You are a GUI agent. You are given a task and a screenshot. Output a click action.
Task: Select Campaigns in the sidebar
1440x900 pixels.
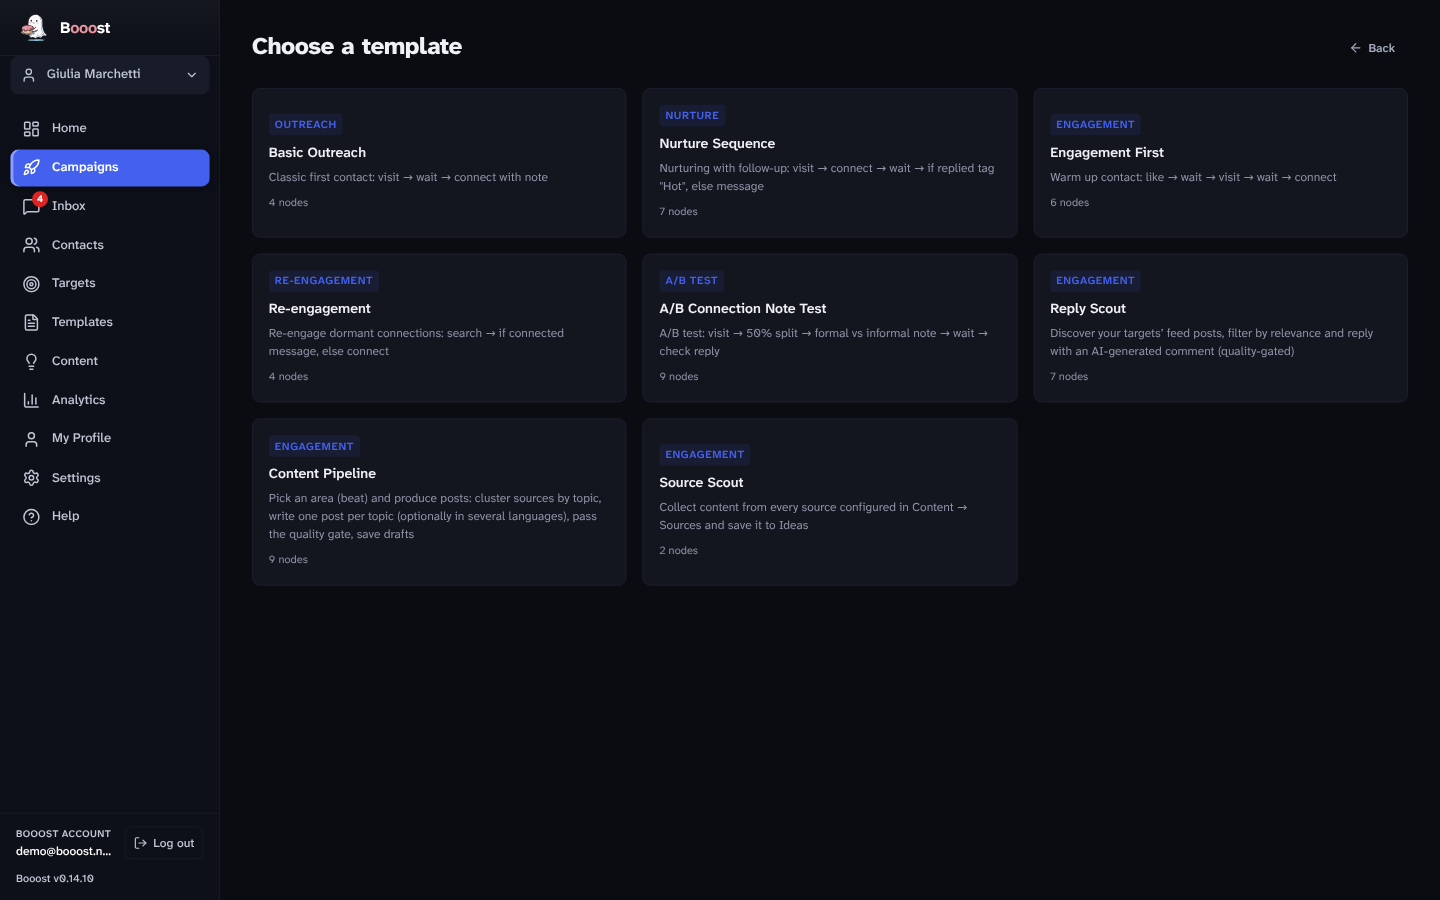110,168
